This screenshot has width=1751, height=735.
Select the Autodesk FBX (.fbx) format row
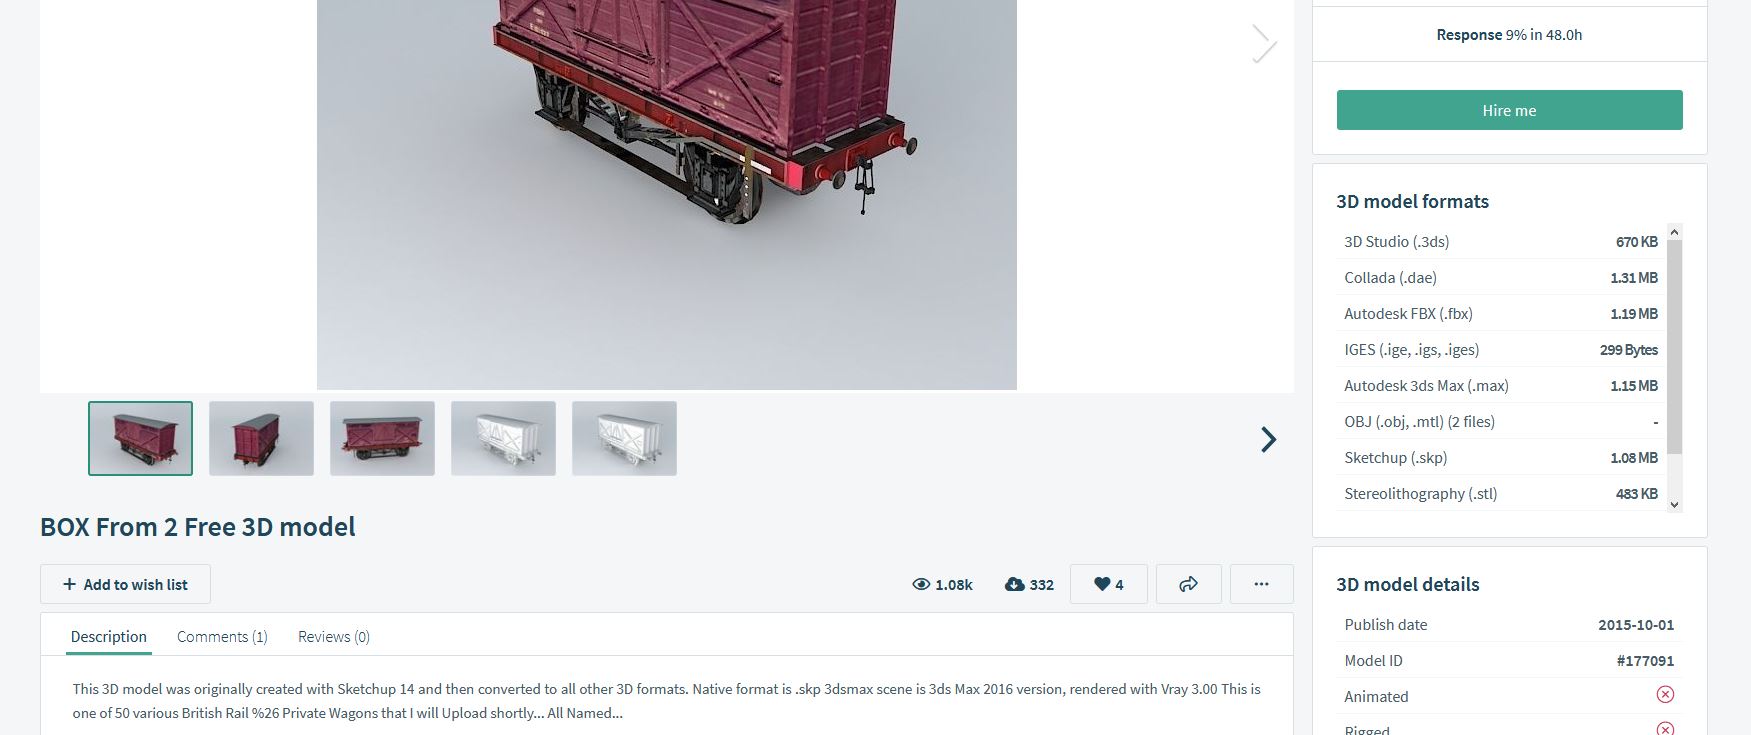click(x=1501, y=313)
